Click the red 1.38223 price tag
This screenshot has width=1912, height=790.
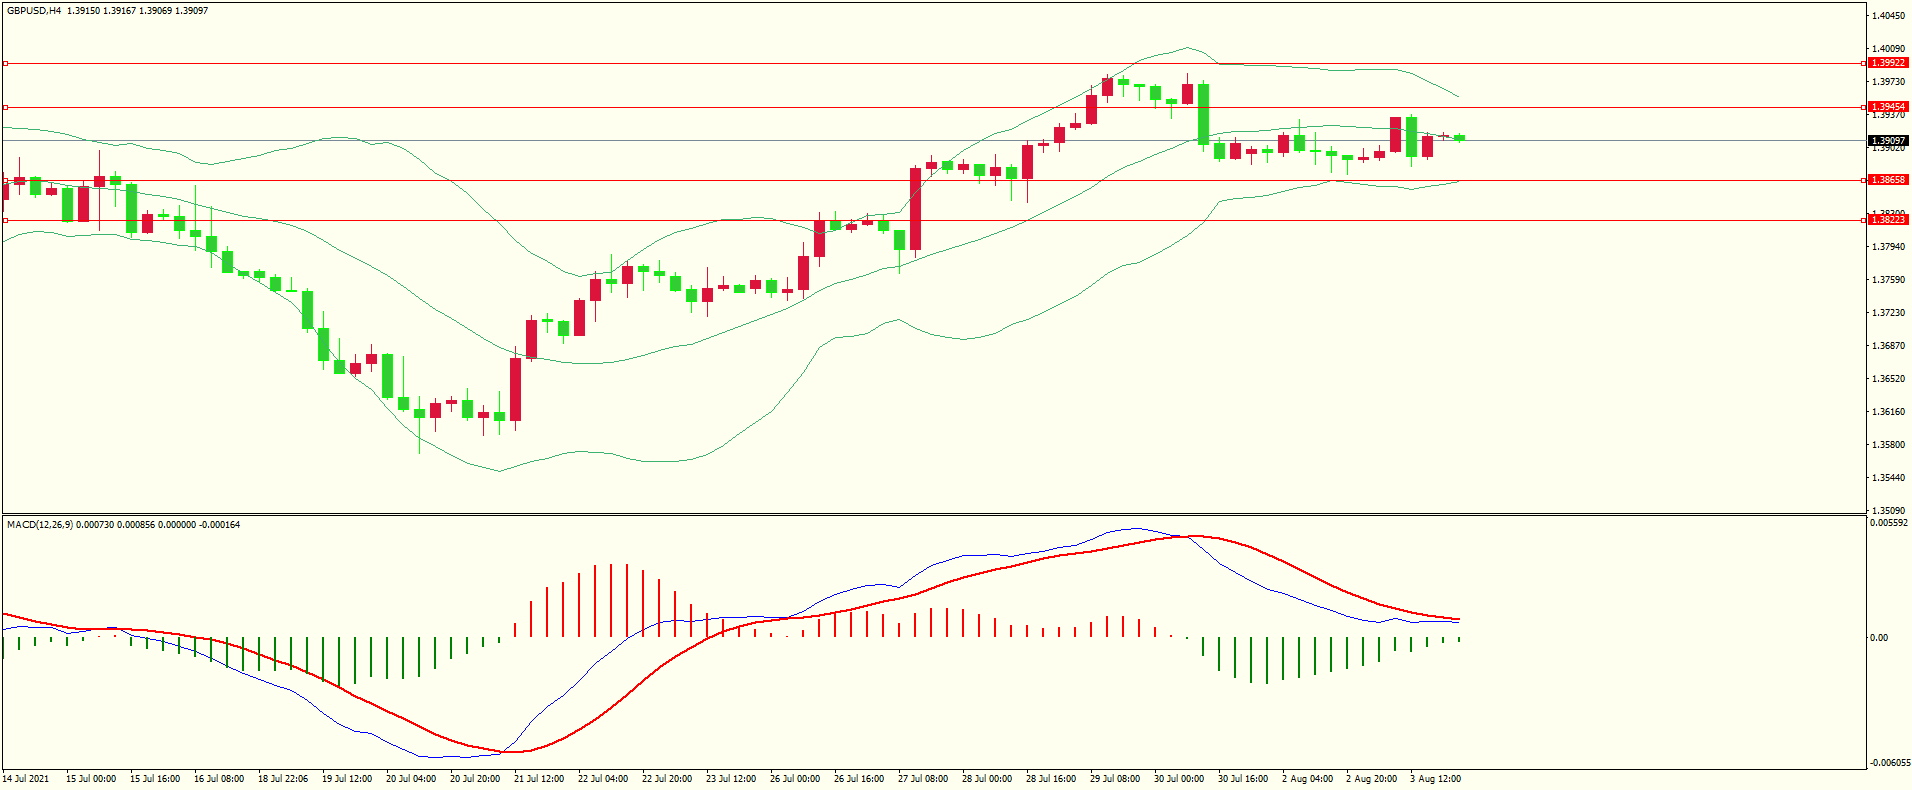click(1888, 220)
